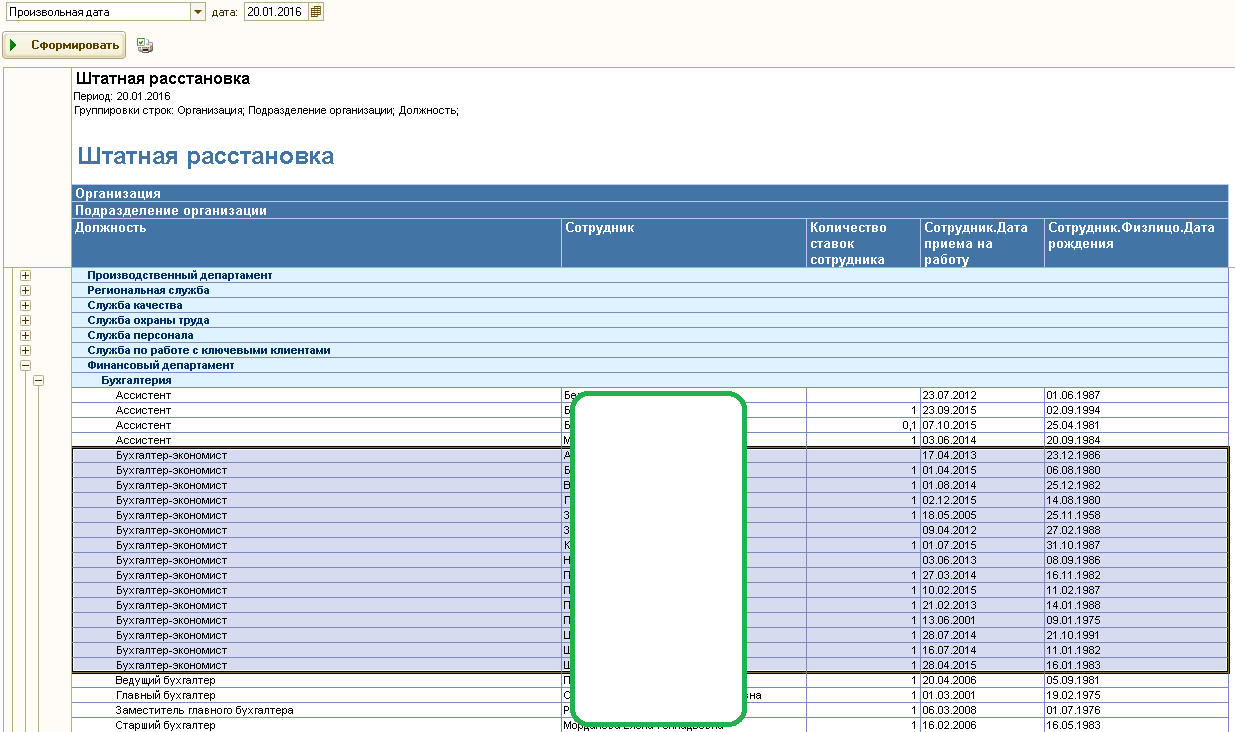This screenshot has height=732, width=1235.
Task: Collapse Финансовый департамент group
Action: 26,365
